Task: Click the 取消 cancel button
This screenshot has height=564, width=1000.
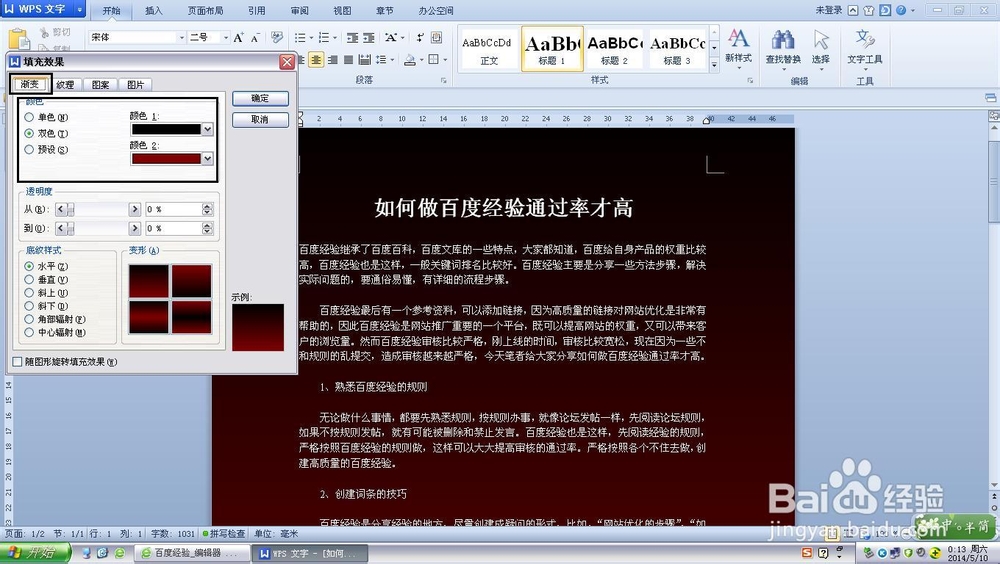Action: [x=260, y=119]
